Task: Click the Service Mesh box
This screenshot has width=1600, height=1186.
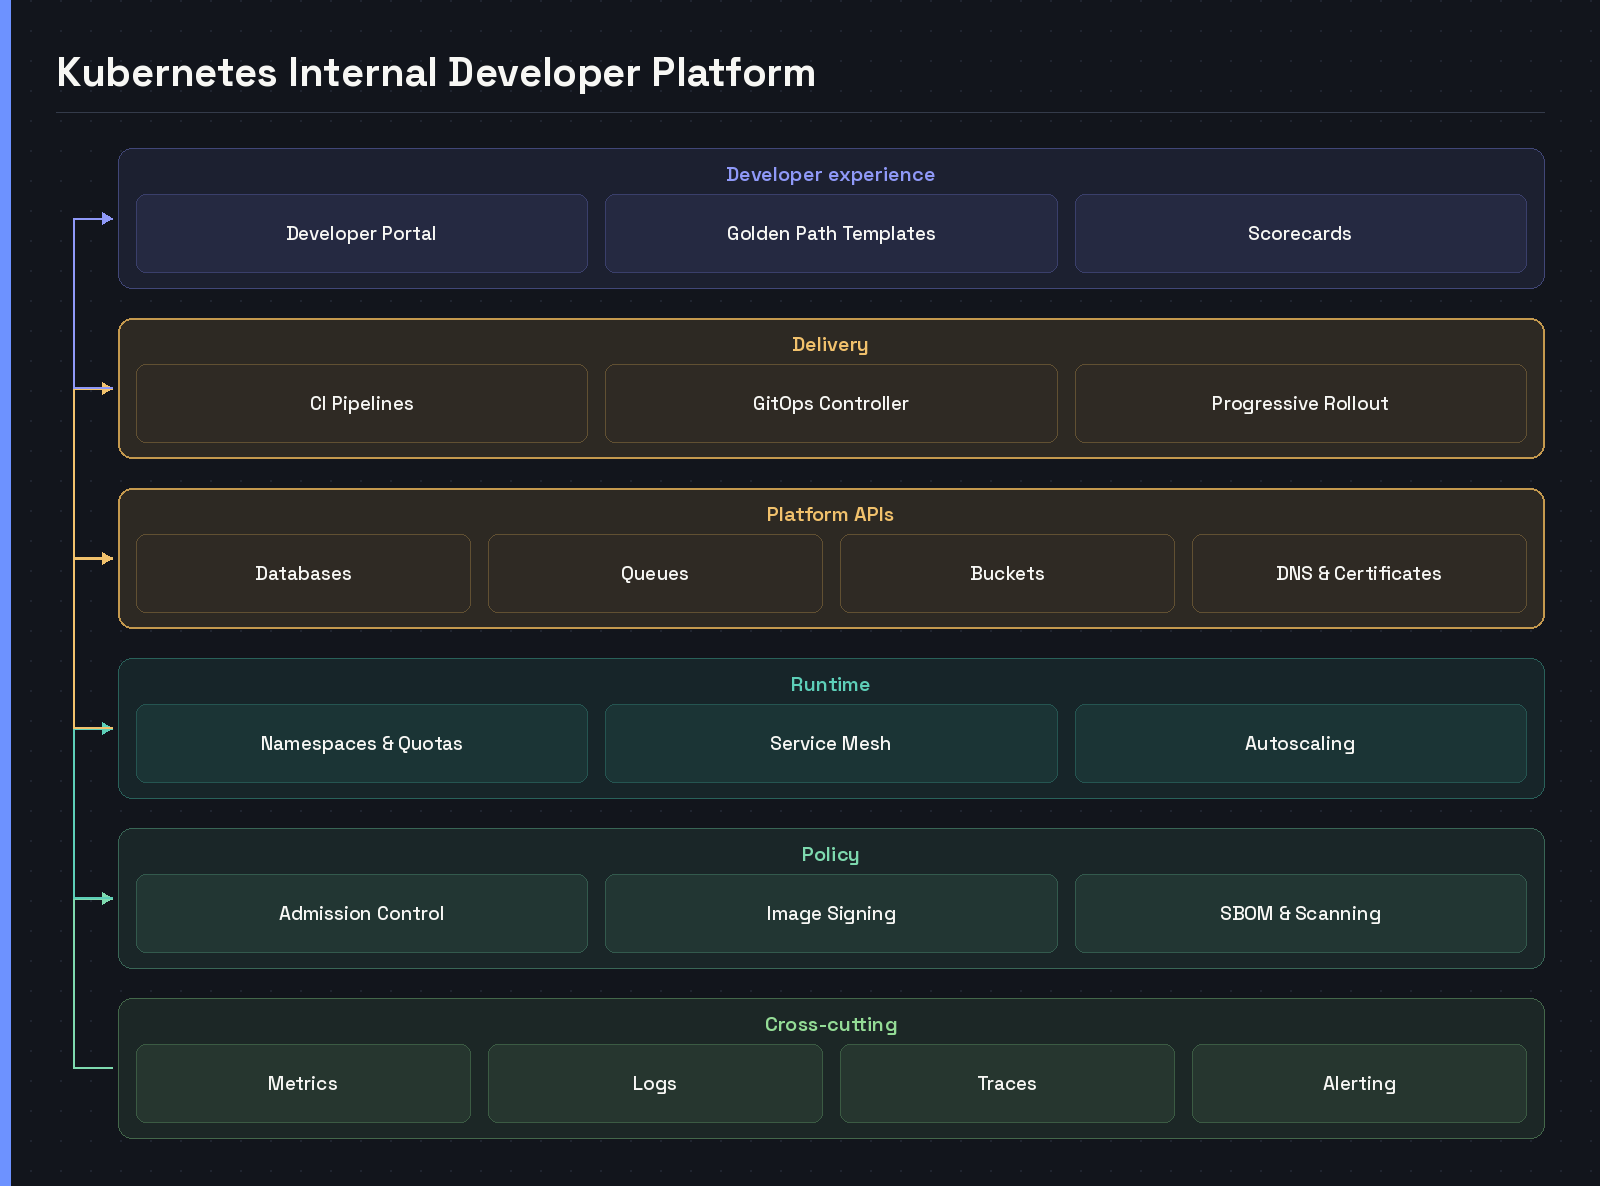Action: [831, 743]
